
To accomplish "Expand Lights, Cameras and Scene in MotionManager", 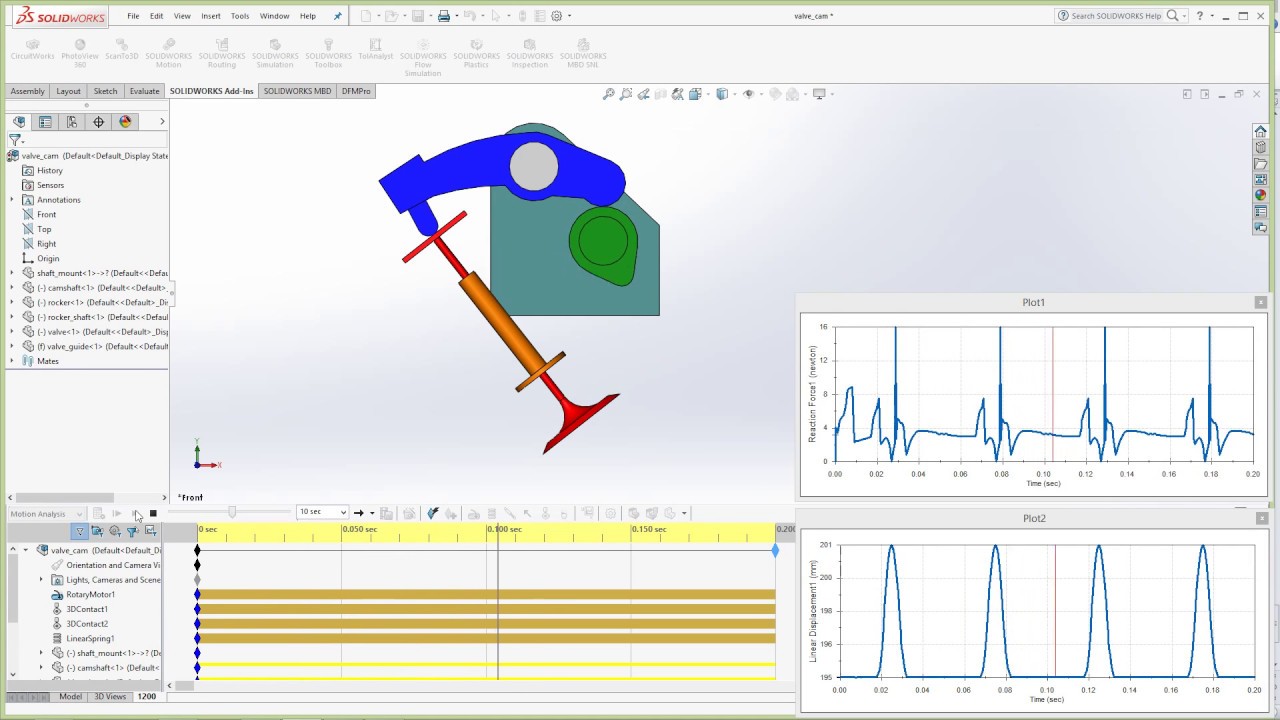I will [41, 580].
